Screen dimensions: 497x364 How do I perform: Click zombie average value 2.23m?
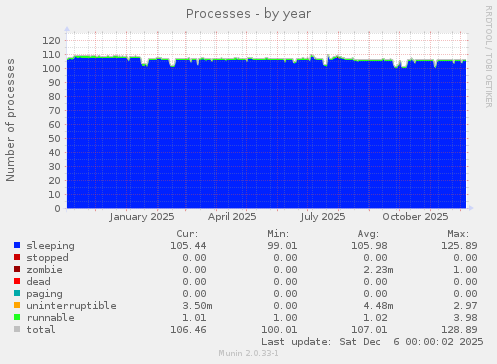[x=378, y=270]
